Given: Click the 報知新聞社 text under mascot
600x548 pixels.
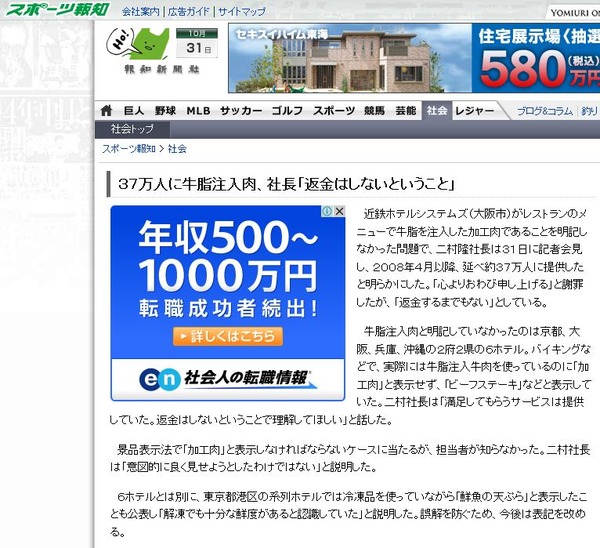Looking at the screenshot, I should (162, 70).
